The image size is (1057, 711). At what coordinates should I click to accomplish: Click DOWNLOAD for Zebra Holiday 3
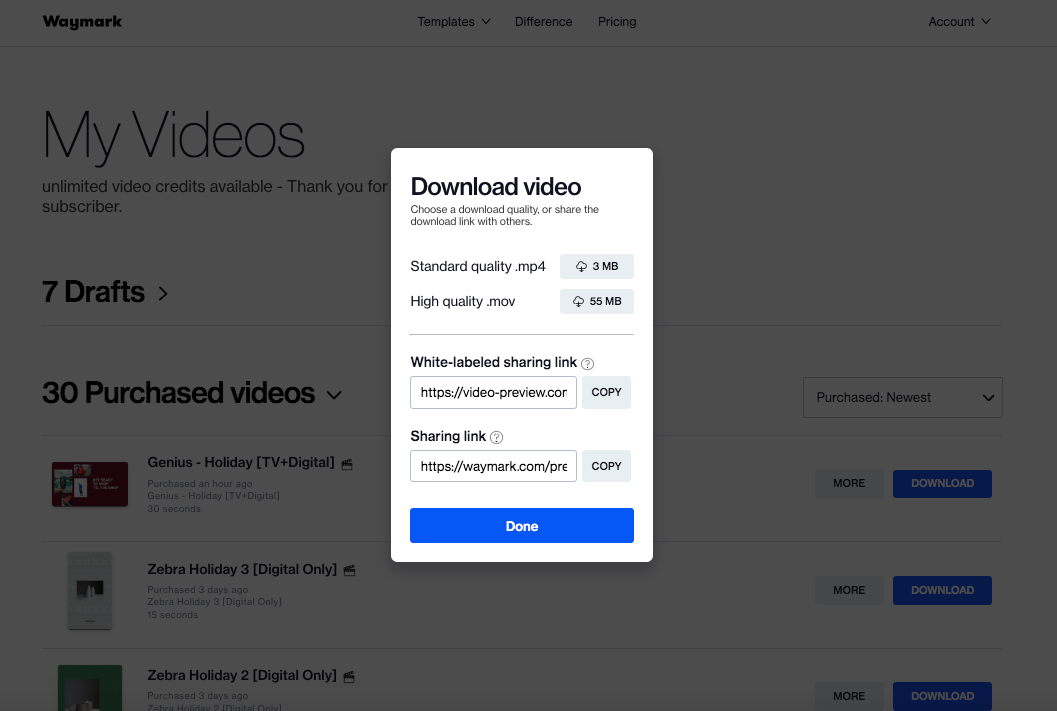(x=942, y=590)
